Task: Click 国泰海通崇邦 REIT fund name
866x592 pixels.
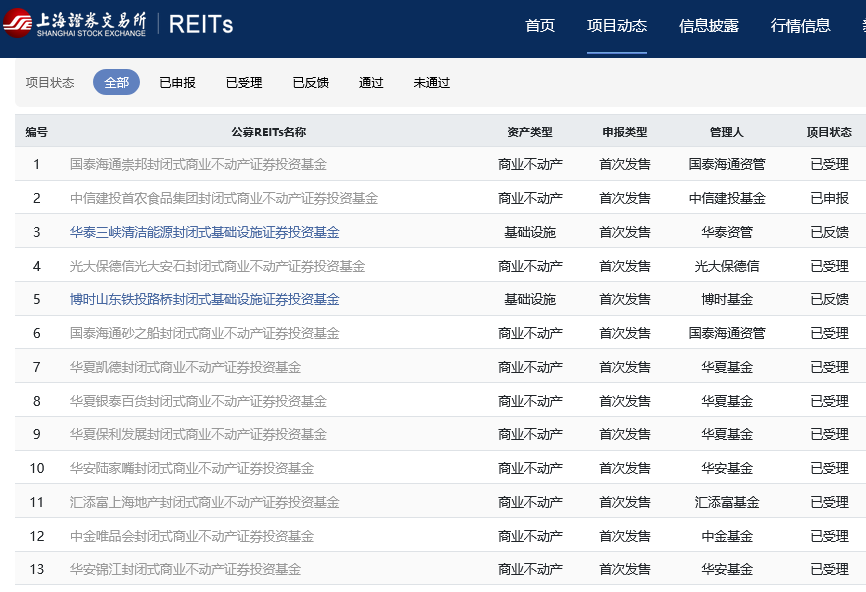Action: tap(198, 164)
